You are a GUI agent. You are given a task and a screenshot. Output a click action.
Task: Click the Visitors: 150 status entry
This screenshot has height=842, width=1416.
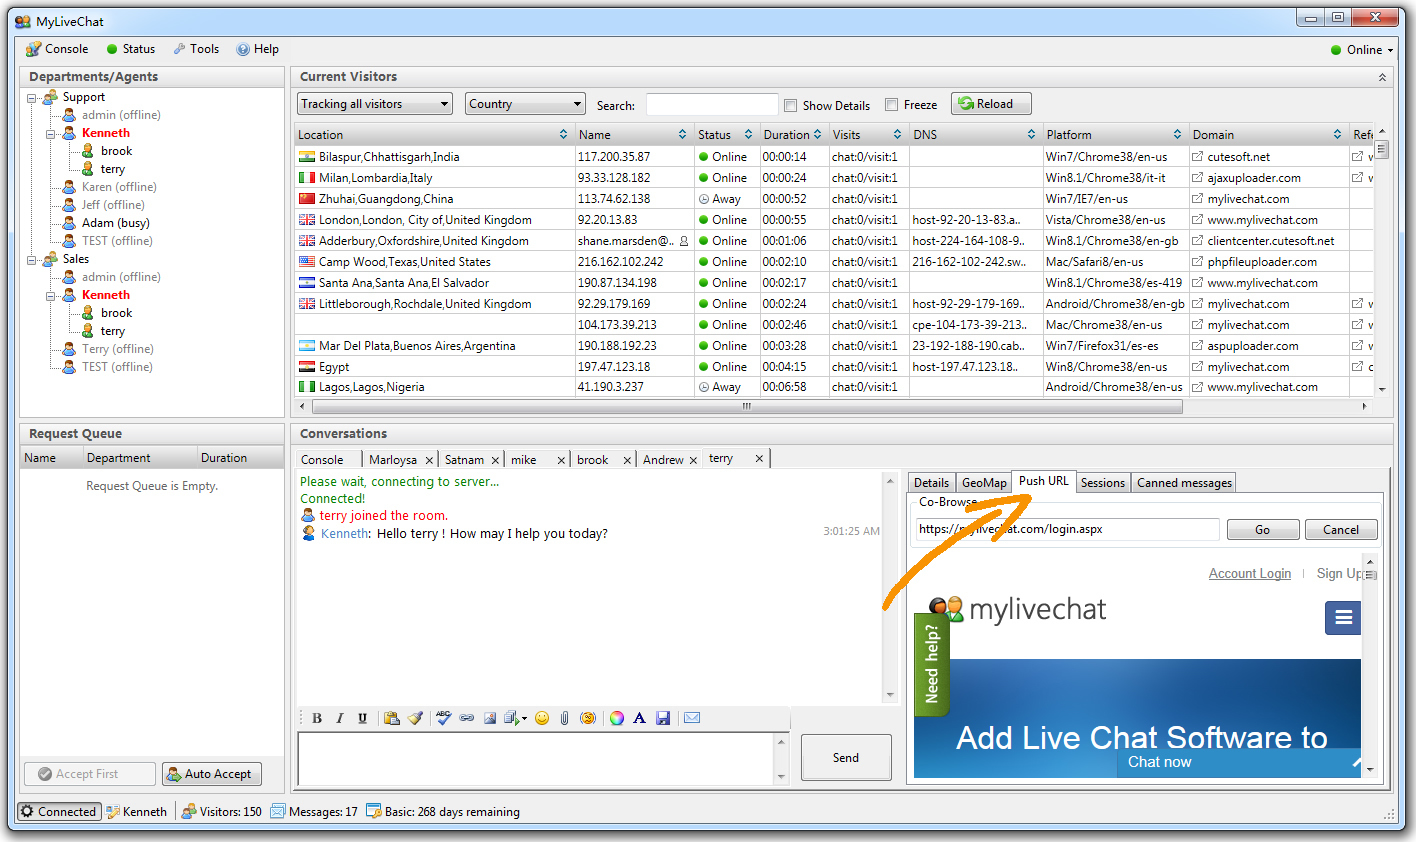pyautogui.click(x=222, y=812)
